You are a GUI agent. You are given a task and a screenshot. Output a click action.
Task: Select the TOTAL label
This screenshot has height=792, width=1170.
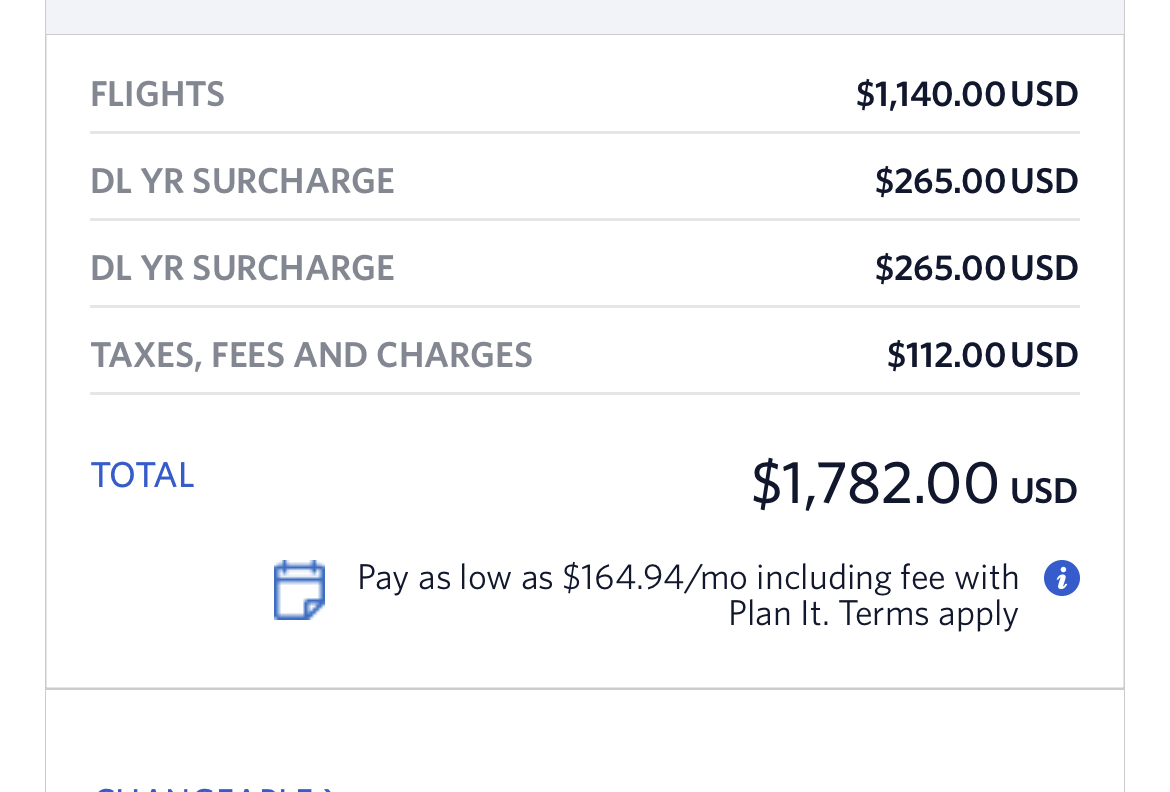[142, 475]
